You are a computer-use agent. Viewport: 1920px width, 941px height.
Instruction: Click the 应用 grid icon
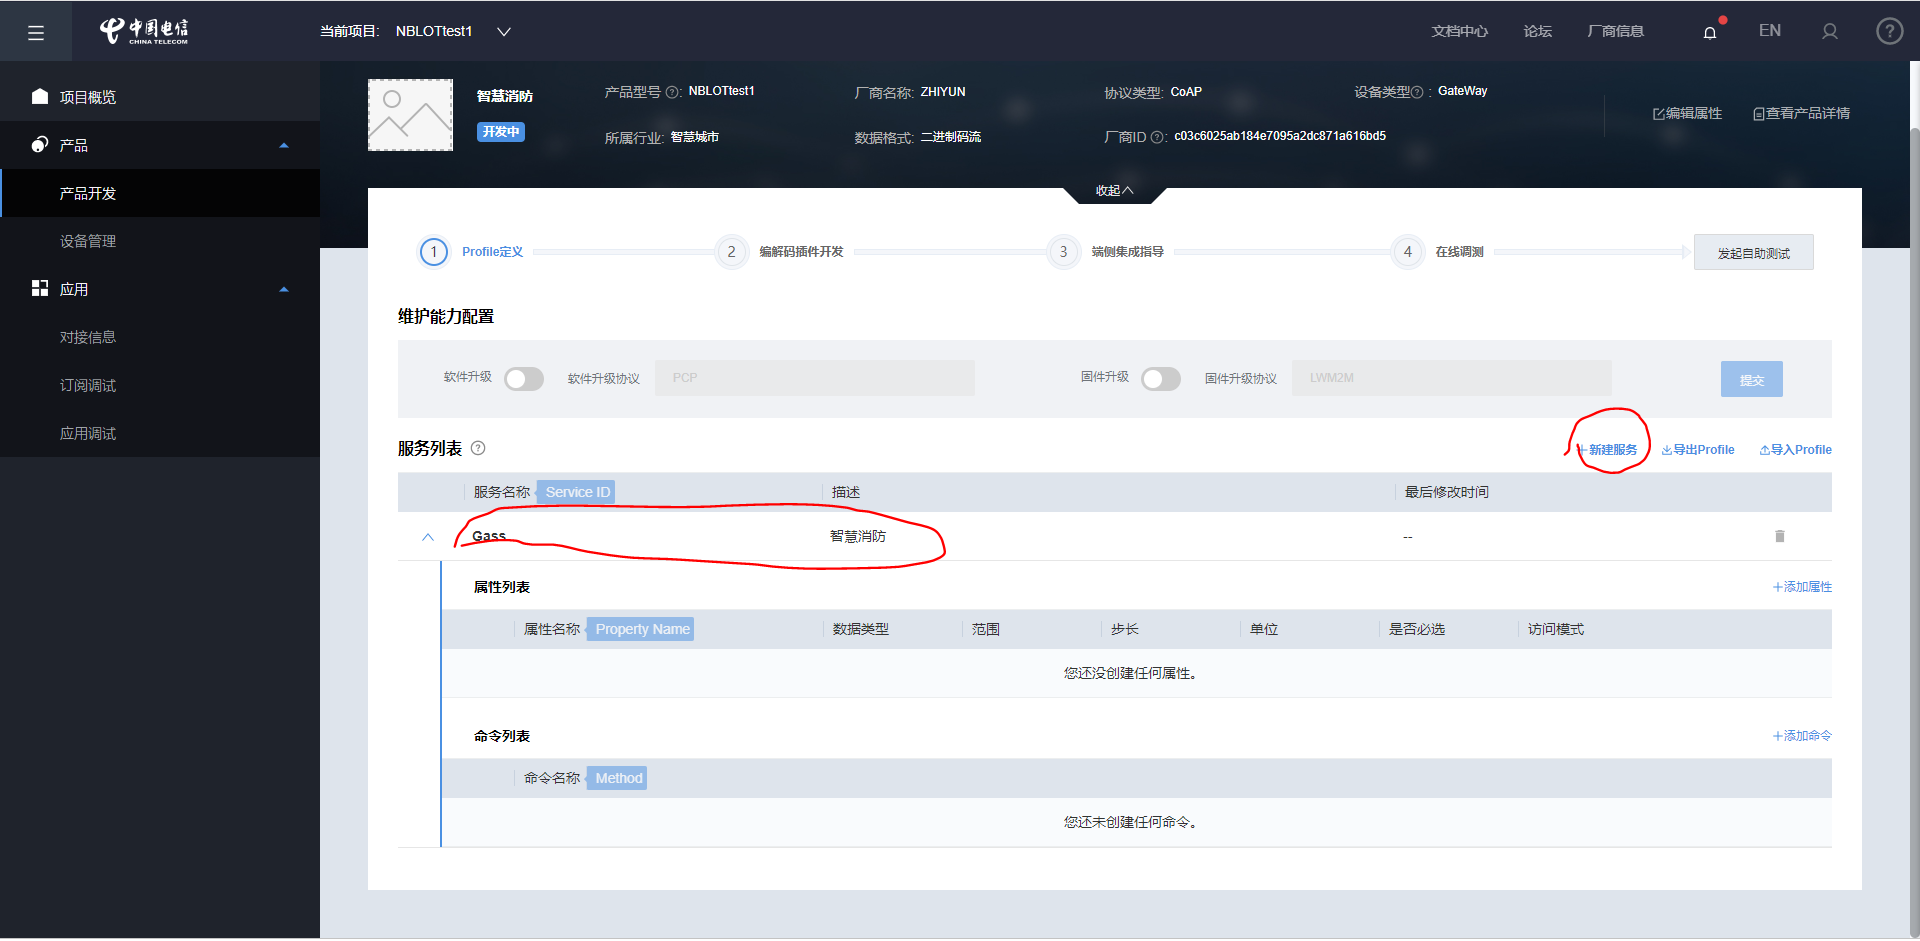click(x=40, y=288)
